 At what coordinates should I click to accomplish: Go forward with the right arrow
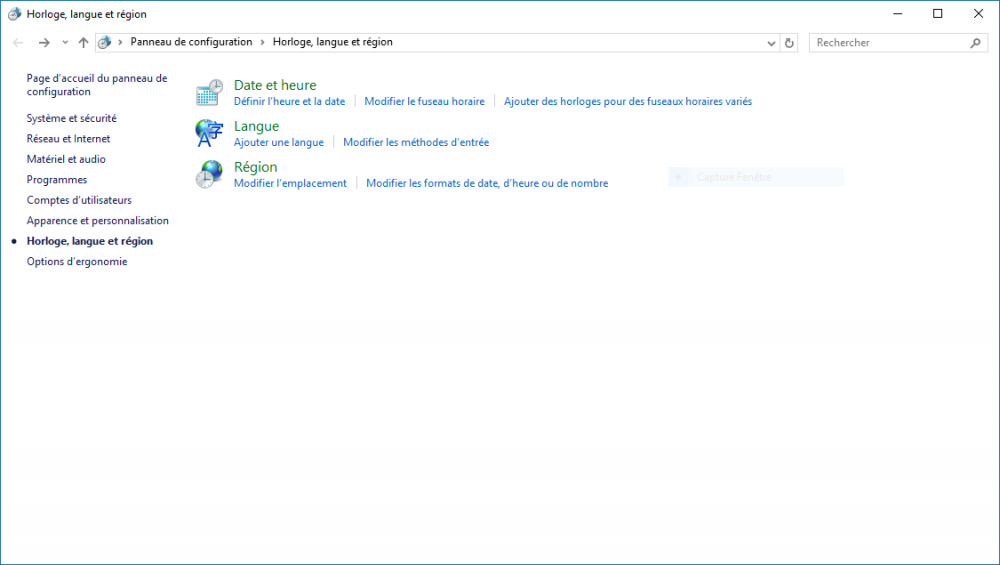click(x=44, y=43)
